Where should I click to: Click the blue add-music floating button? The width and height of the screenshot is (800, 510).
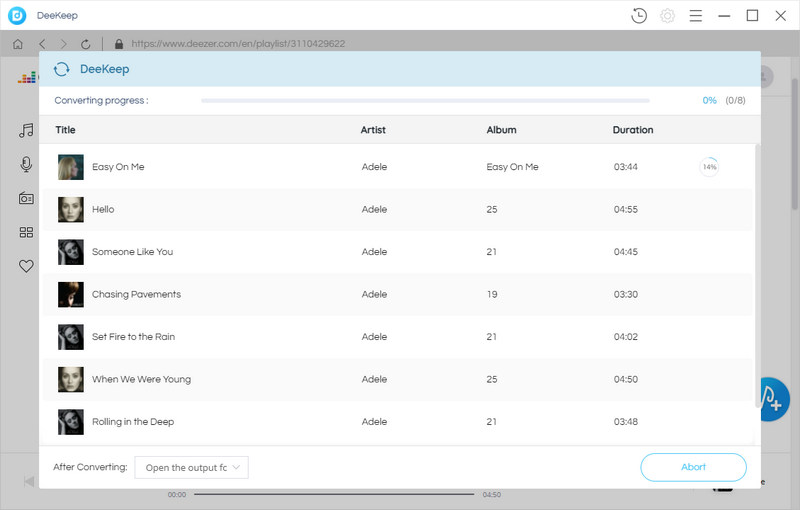pos(775,399)
